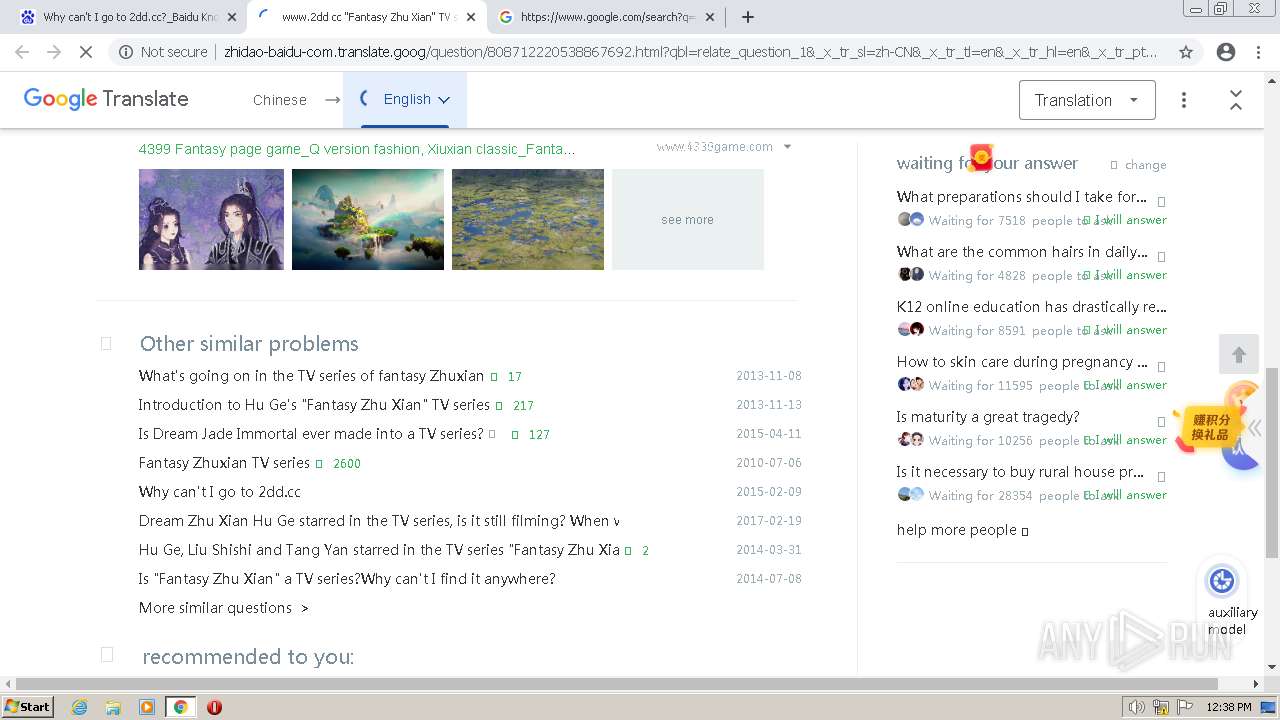Open 'Why can't I go to 2dd.cc' link

pyautogui.click(x=220, y=492)
